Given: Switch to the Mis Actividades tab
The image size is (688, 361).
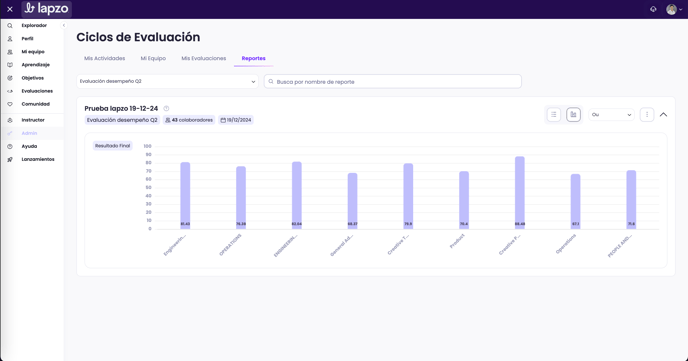Looking at the screenshot, I should click(104, 58).
